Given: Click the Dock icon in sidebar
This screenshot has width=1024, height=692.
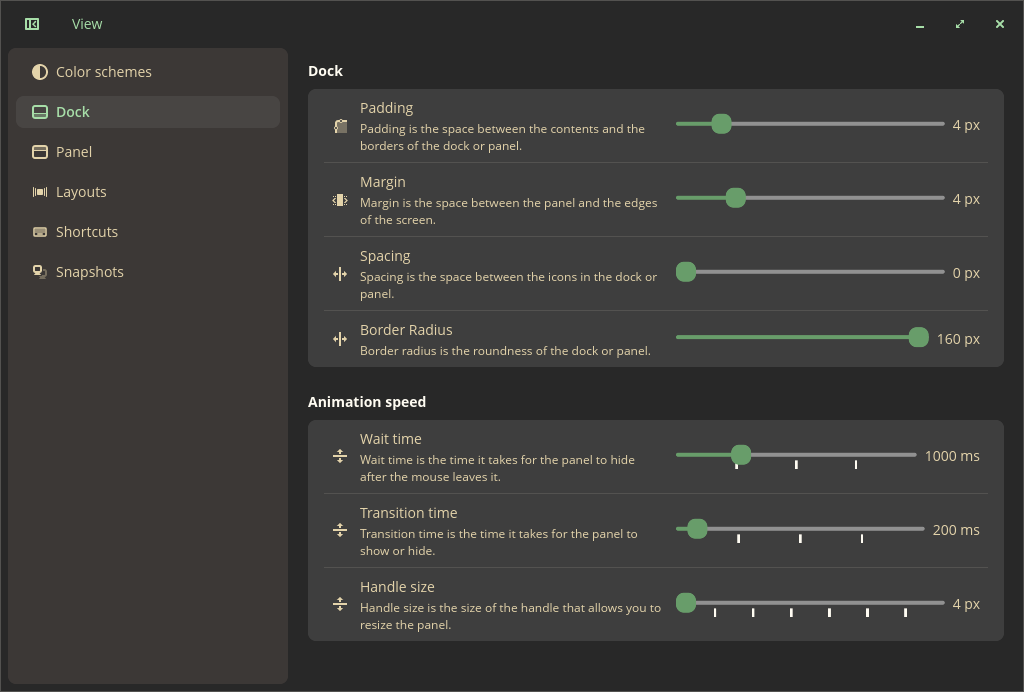Looking at the screenshot, I should (x=40, y=112).
